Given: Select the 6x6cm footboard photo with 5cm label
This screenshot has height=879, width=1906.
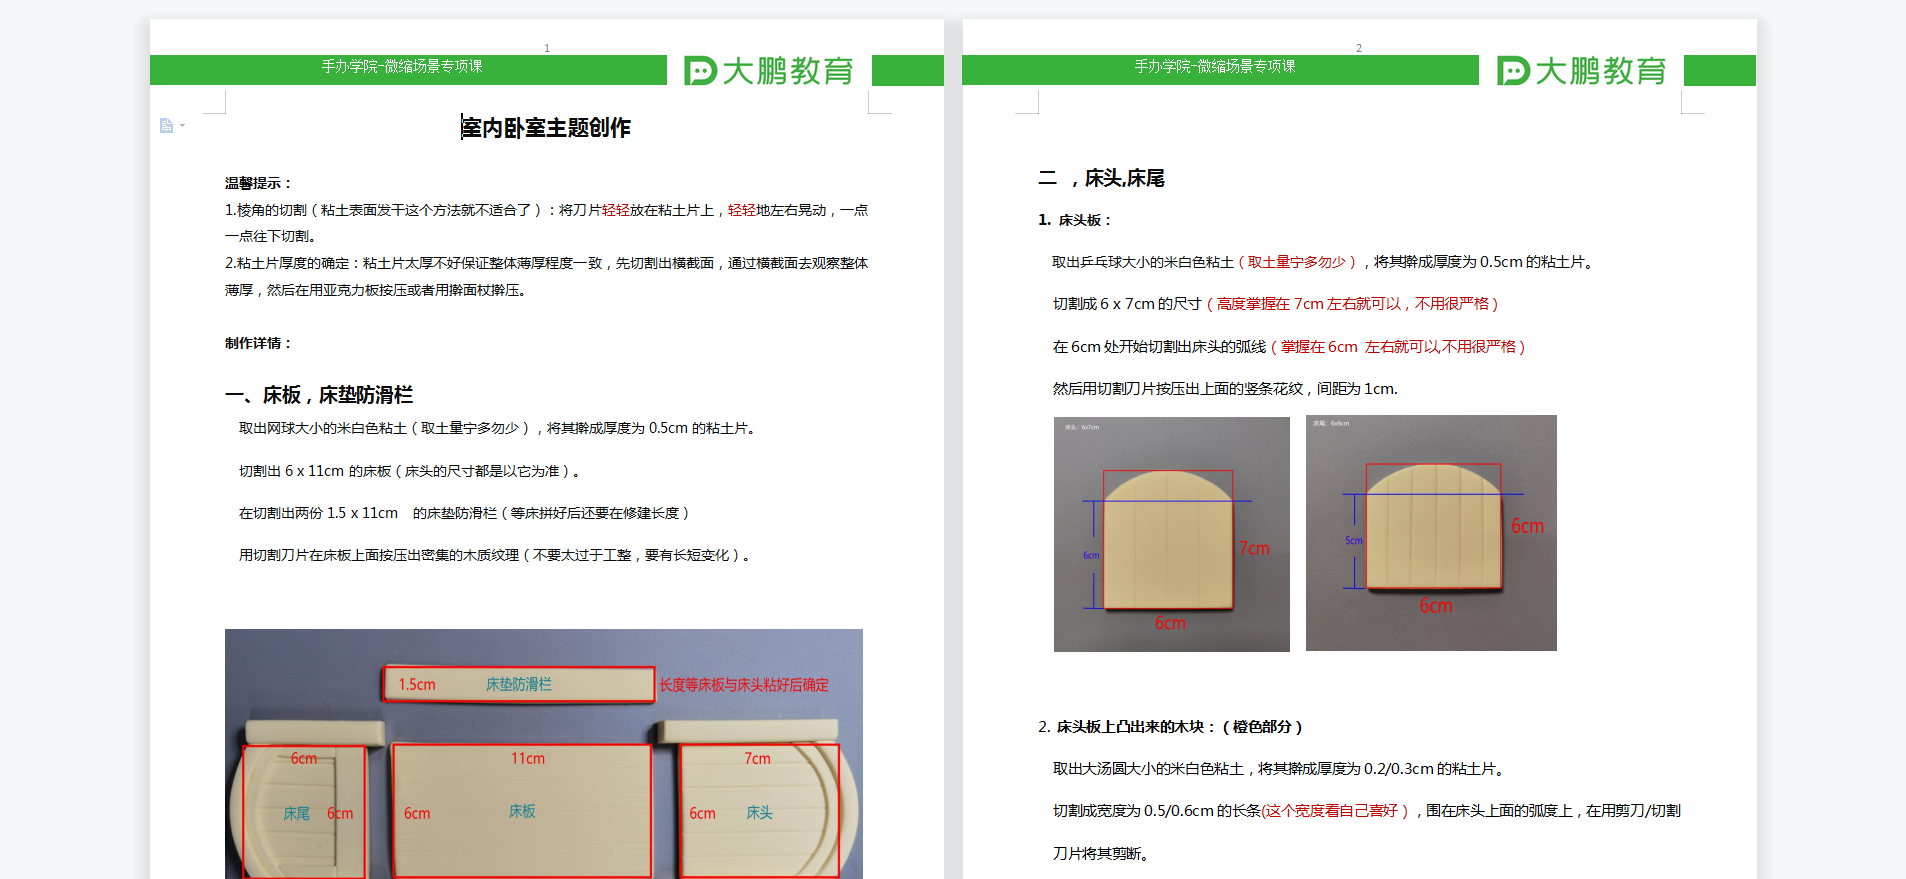Looking at the screenshot, I should [x=1431, y=533].
